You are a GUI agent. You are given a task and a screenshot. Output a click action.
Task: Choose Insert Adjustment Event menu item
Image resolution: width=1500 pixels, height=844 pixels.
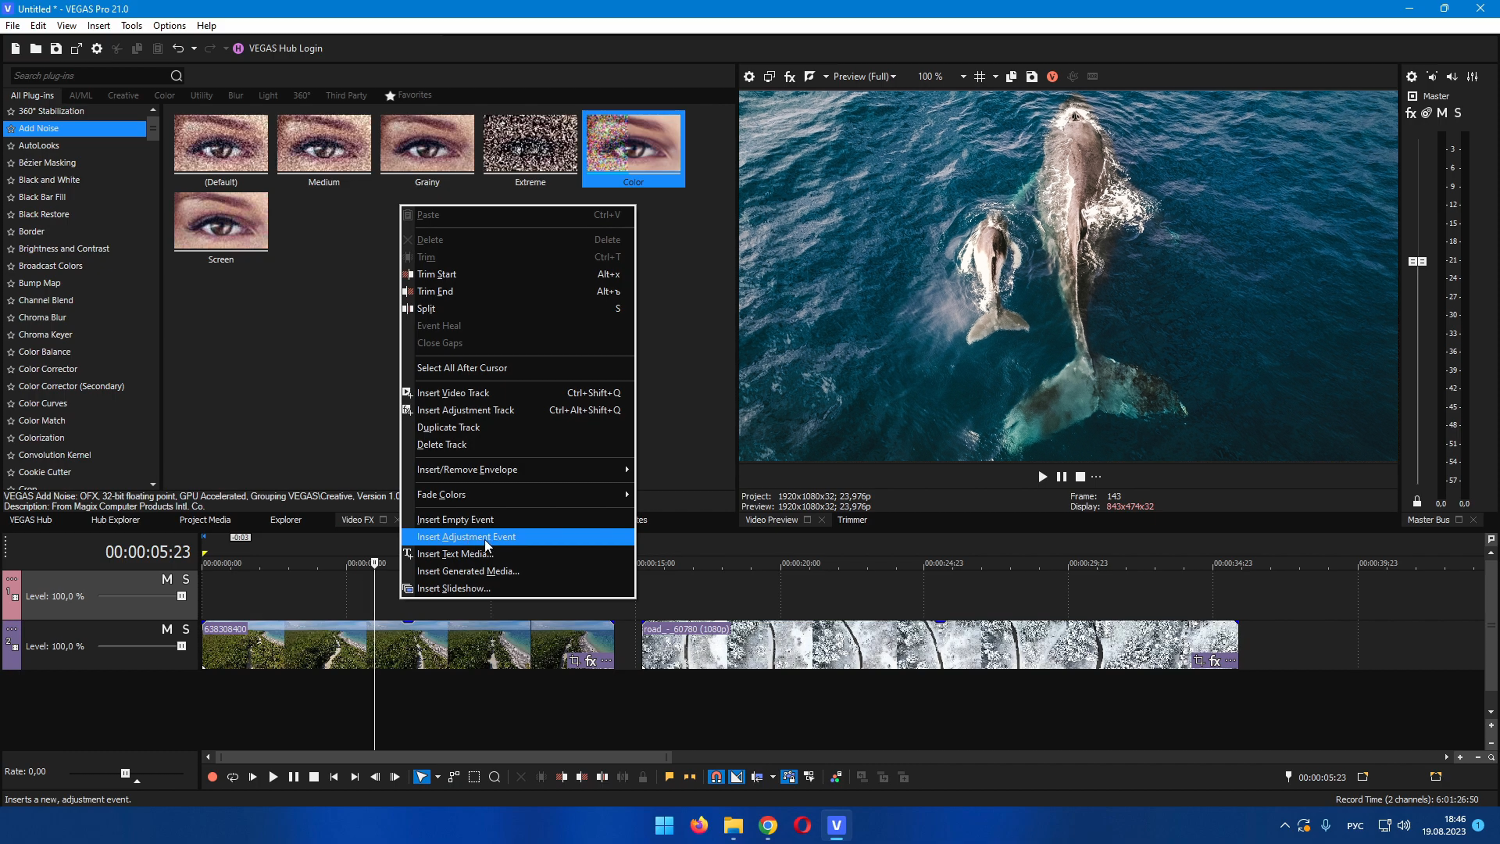[518, 537]
